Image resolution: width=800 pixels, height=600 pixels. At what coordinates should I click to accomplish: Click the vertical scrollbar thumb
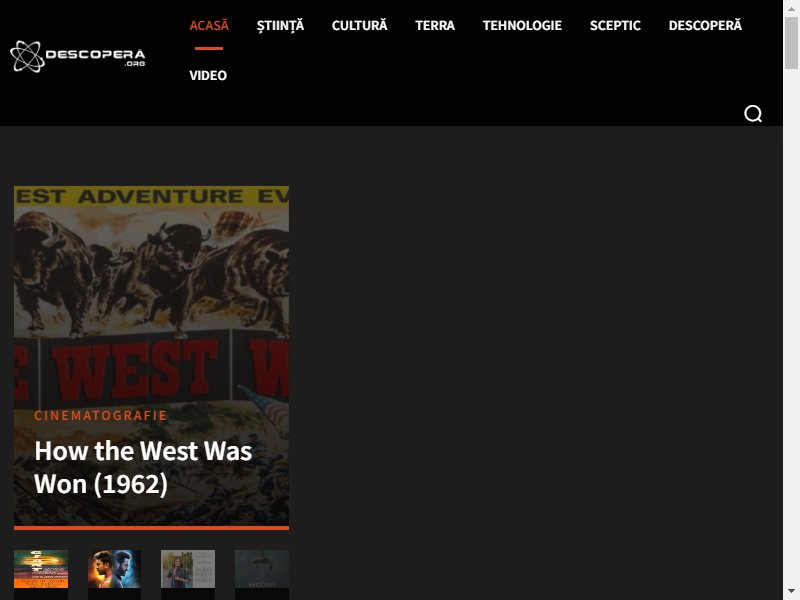791,42
